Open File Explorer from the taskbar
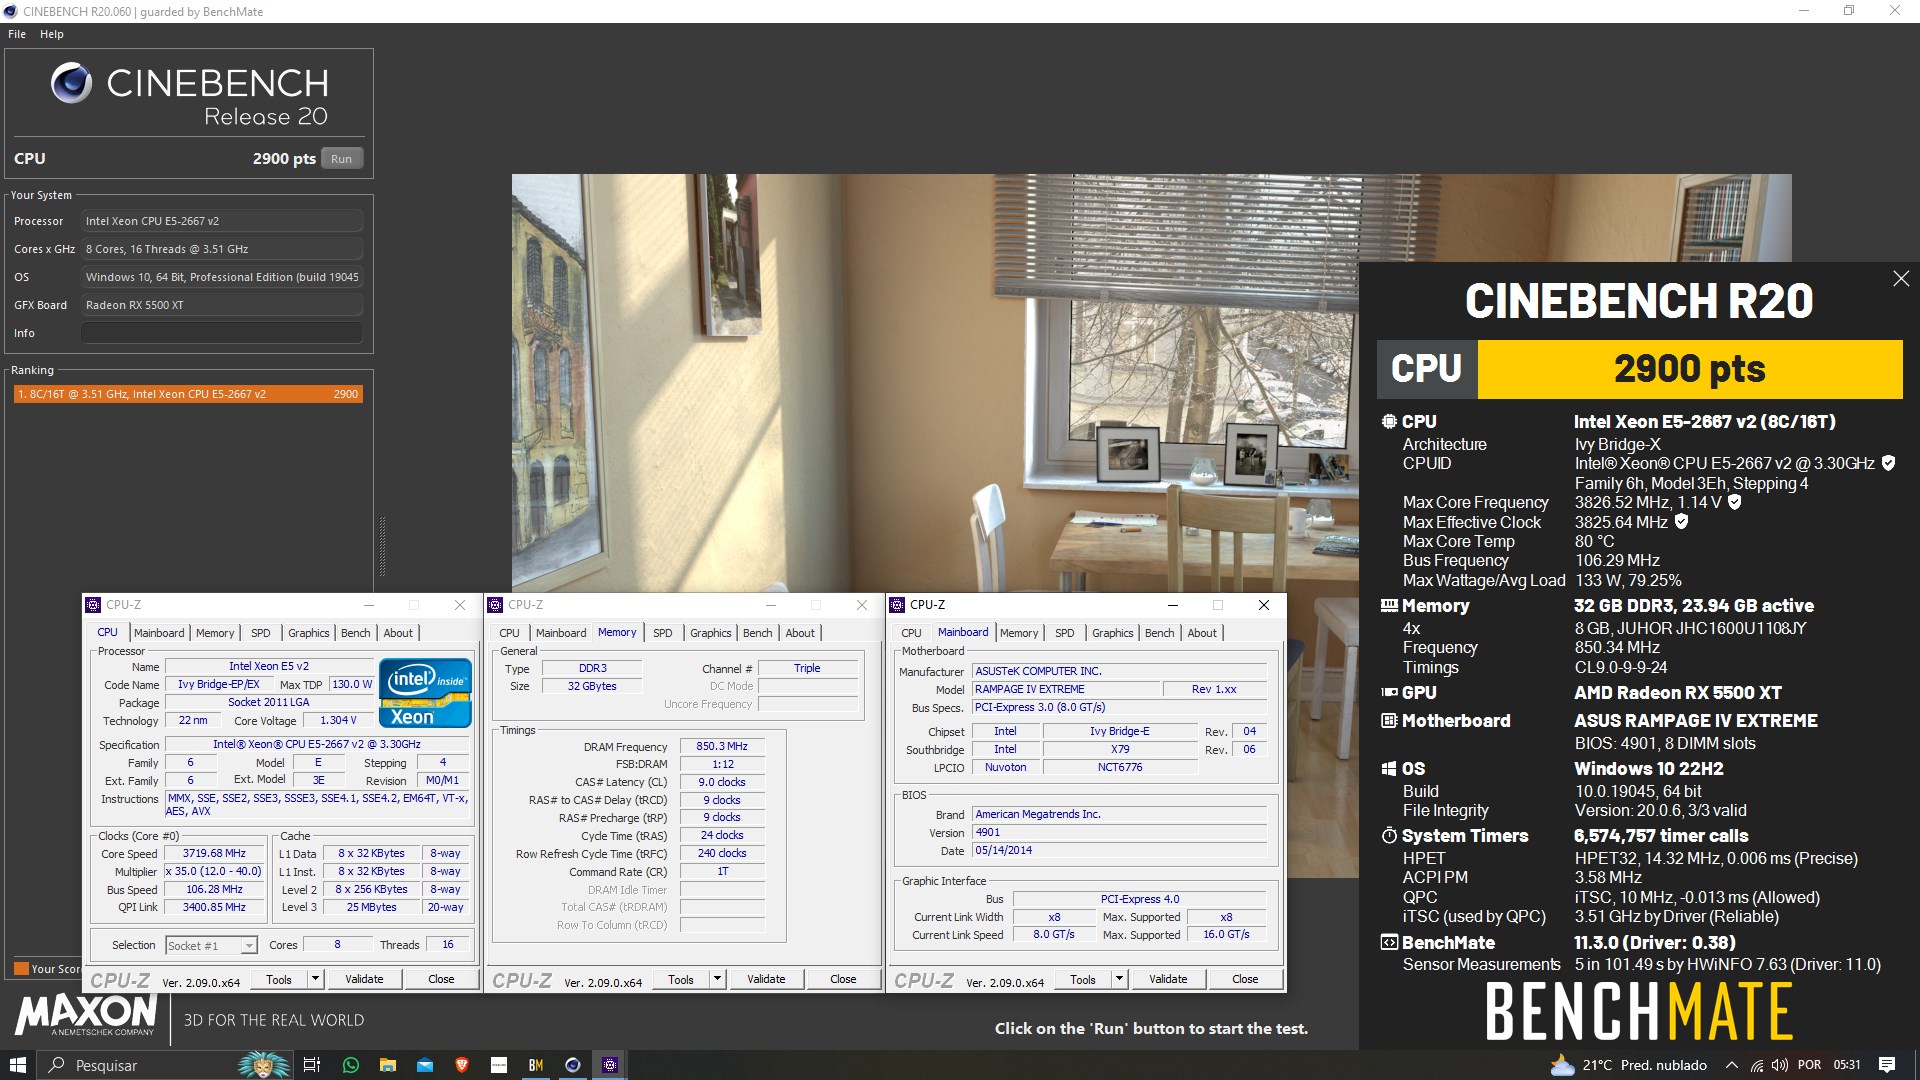 [x=388, y=1065]
